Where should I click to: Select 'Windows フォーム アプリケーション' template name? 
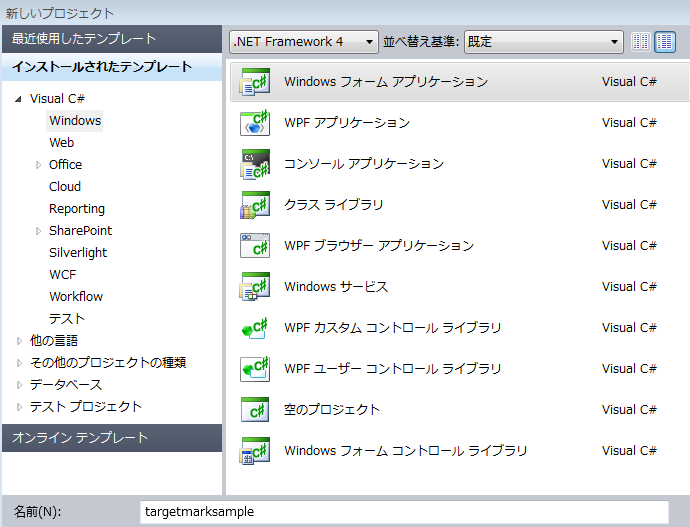pos(386,82)
